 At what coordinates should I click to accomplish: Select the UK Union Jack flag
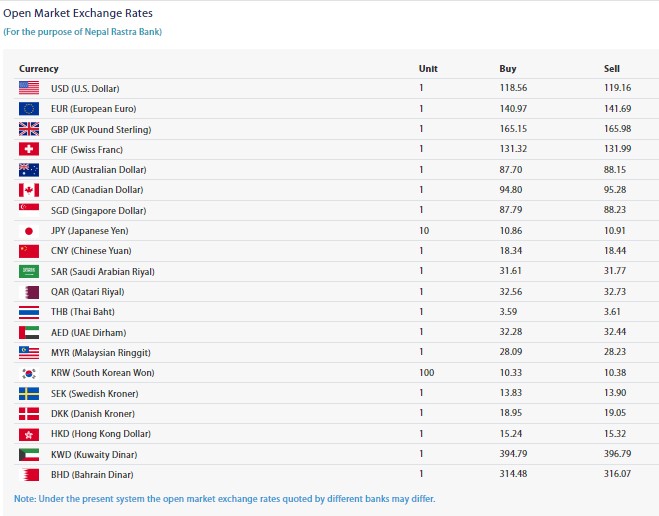pos(29,129)
